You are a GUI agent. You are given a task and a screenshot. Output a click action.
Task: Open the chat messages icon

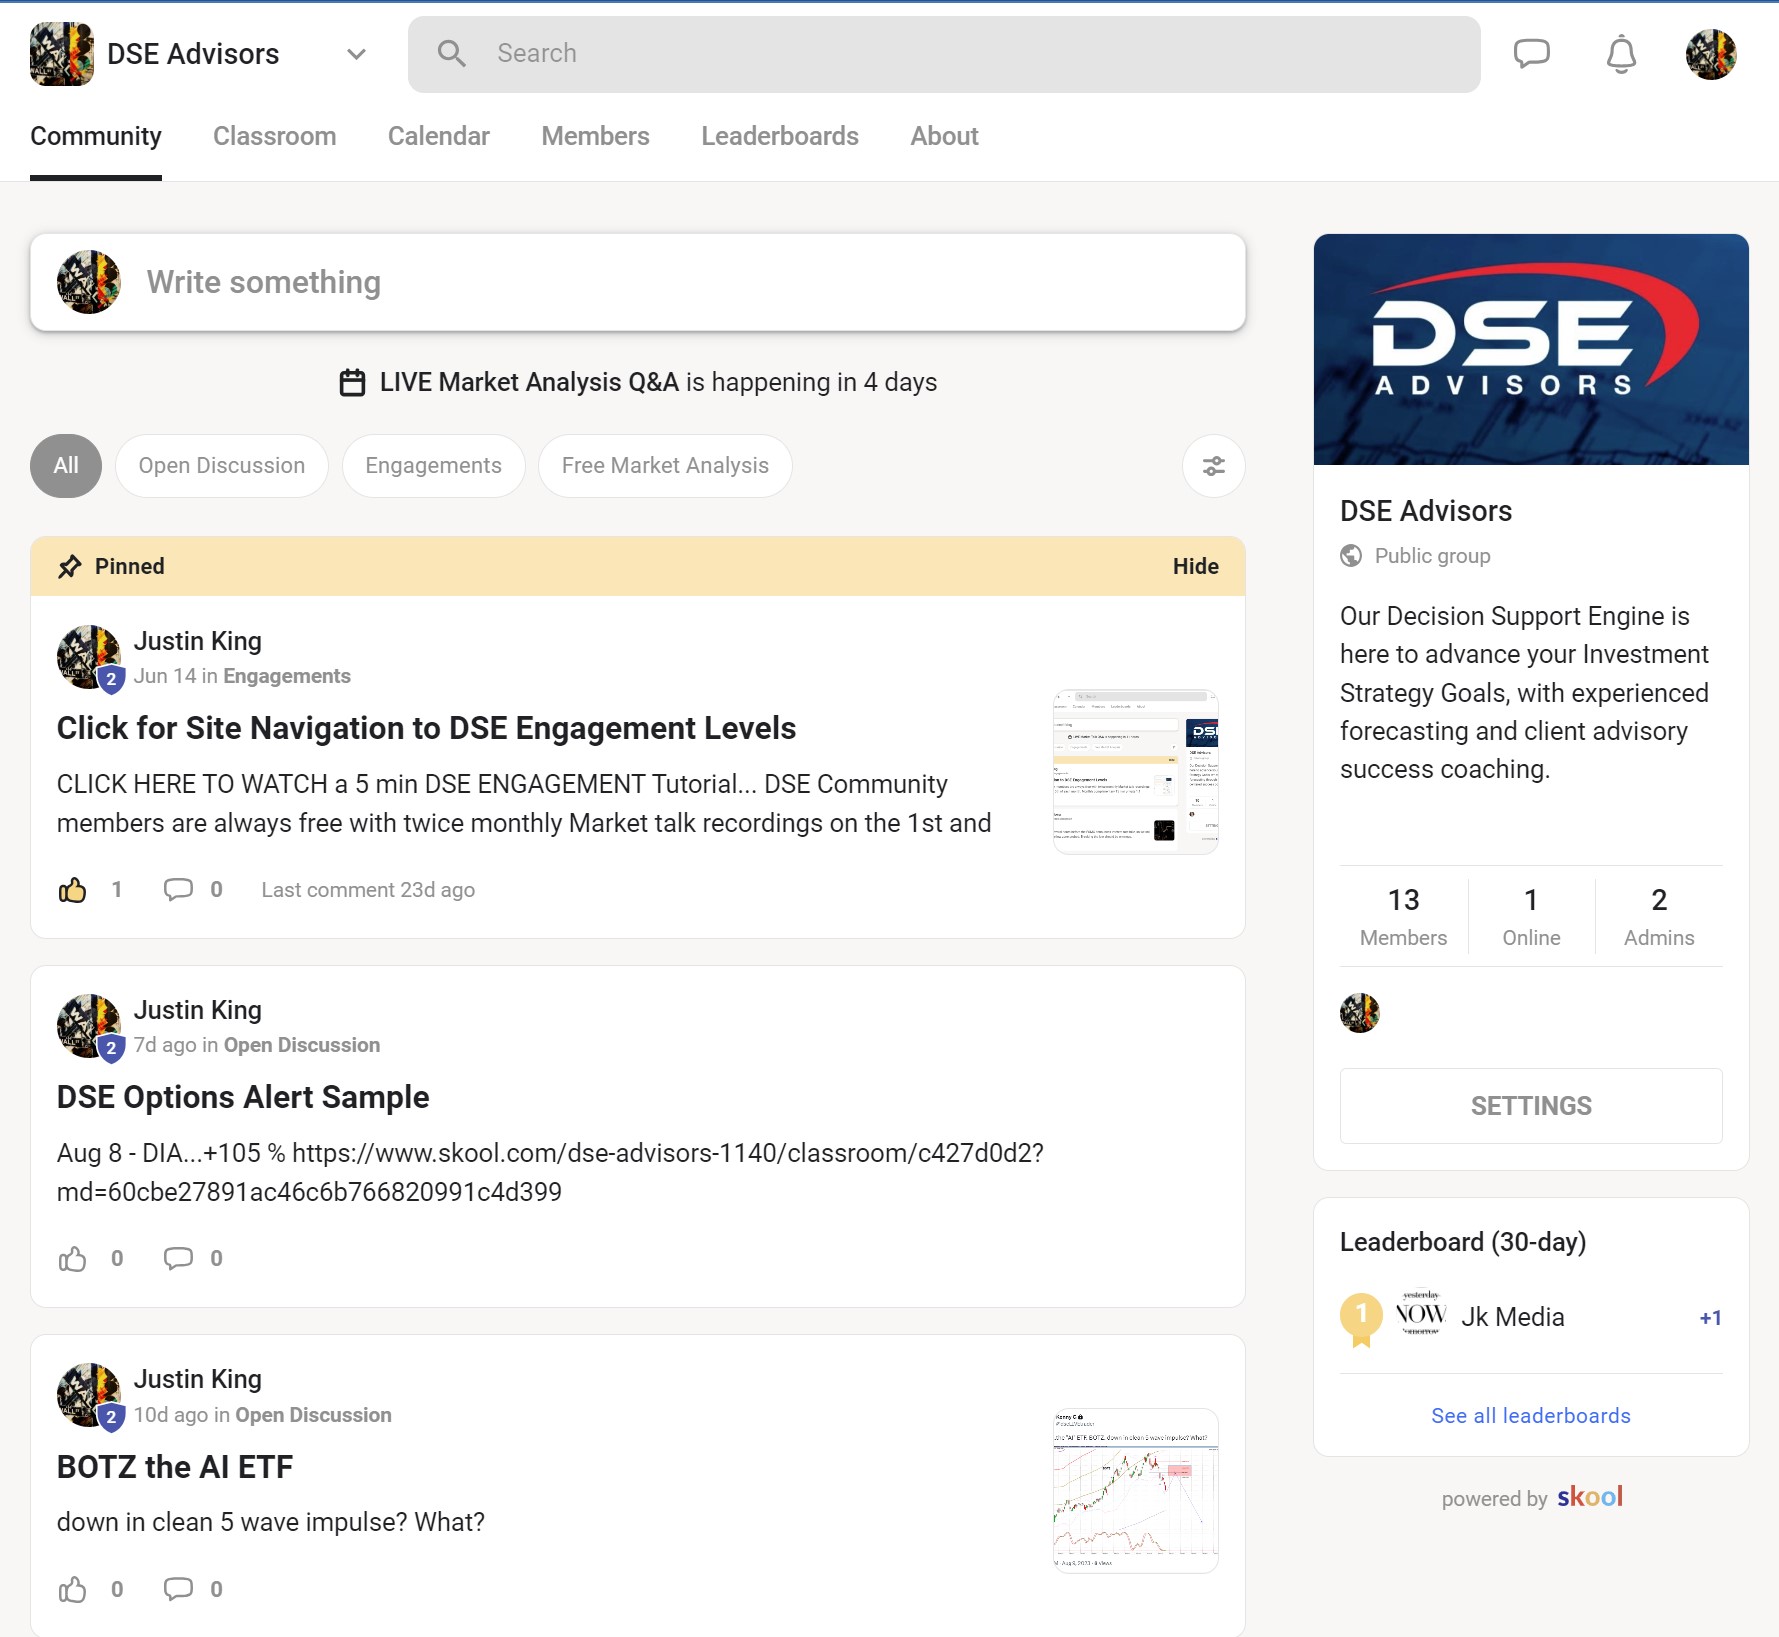point(1530,54)
